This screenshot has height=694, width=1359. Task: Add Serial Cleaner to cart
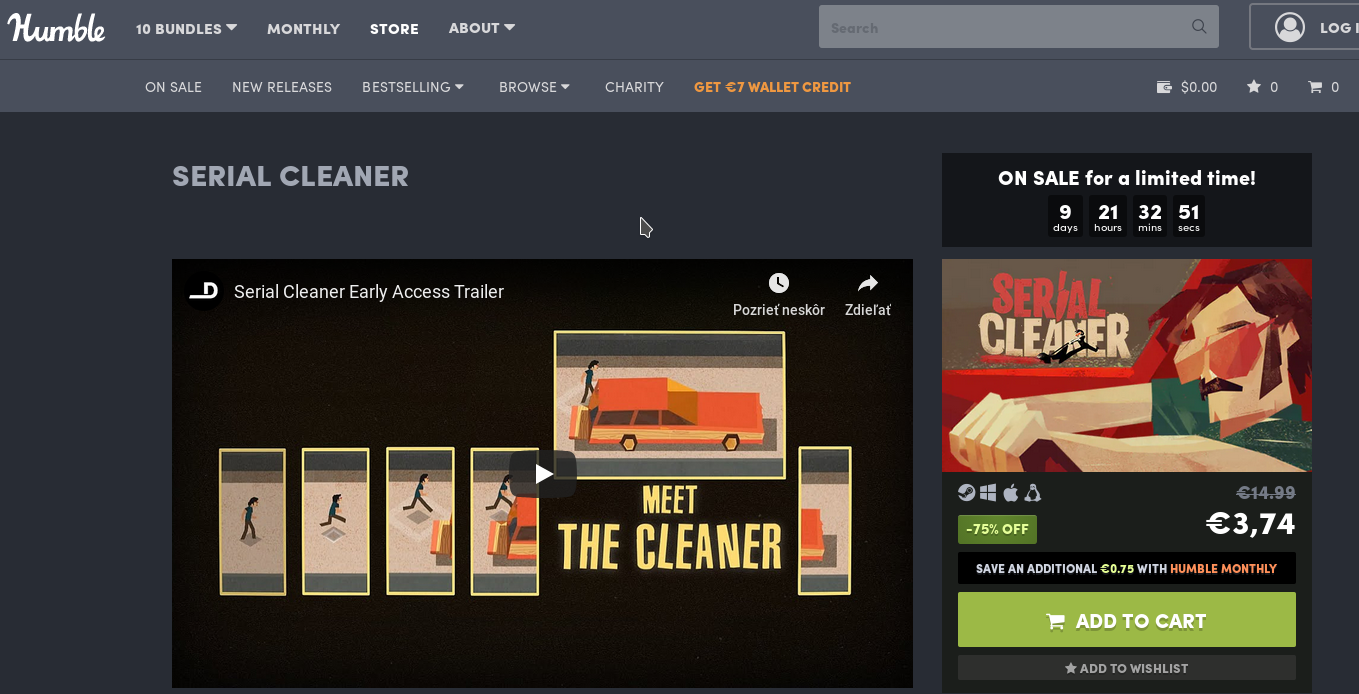click(1127, 620)
